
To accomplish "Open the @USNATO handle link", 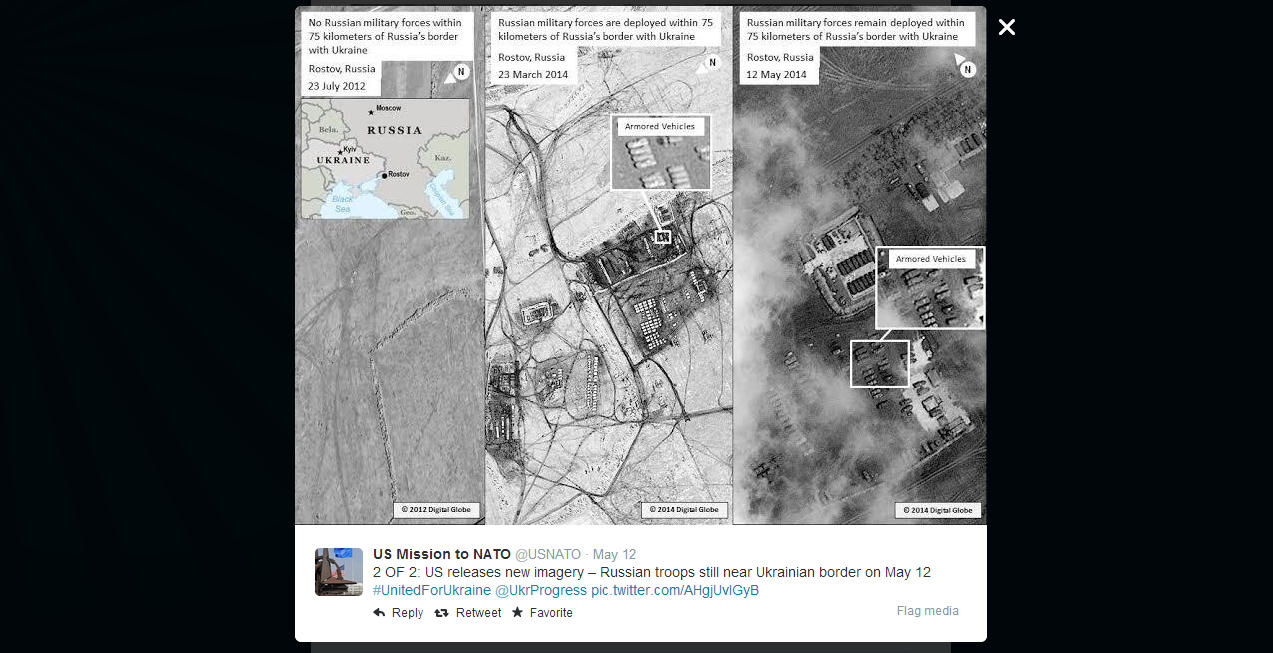I will click(548, 554).
